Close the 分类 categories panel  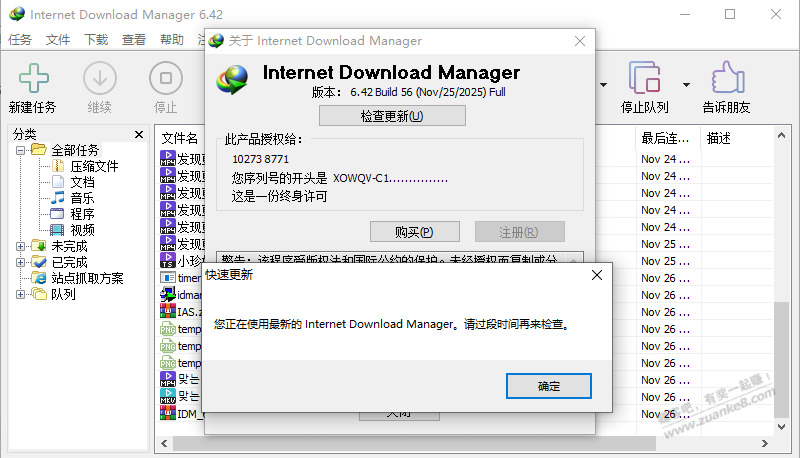click(140, 134)
